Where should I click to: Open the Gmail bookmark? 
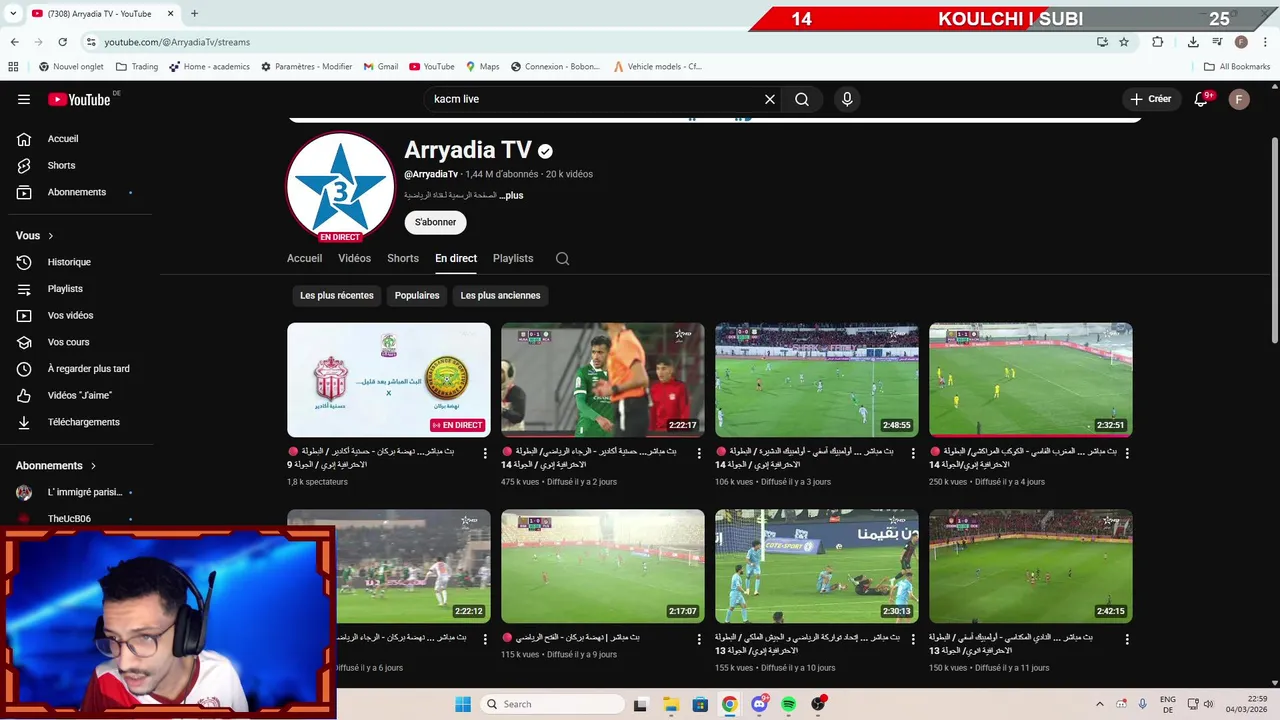point(380,67)
